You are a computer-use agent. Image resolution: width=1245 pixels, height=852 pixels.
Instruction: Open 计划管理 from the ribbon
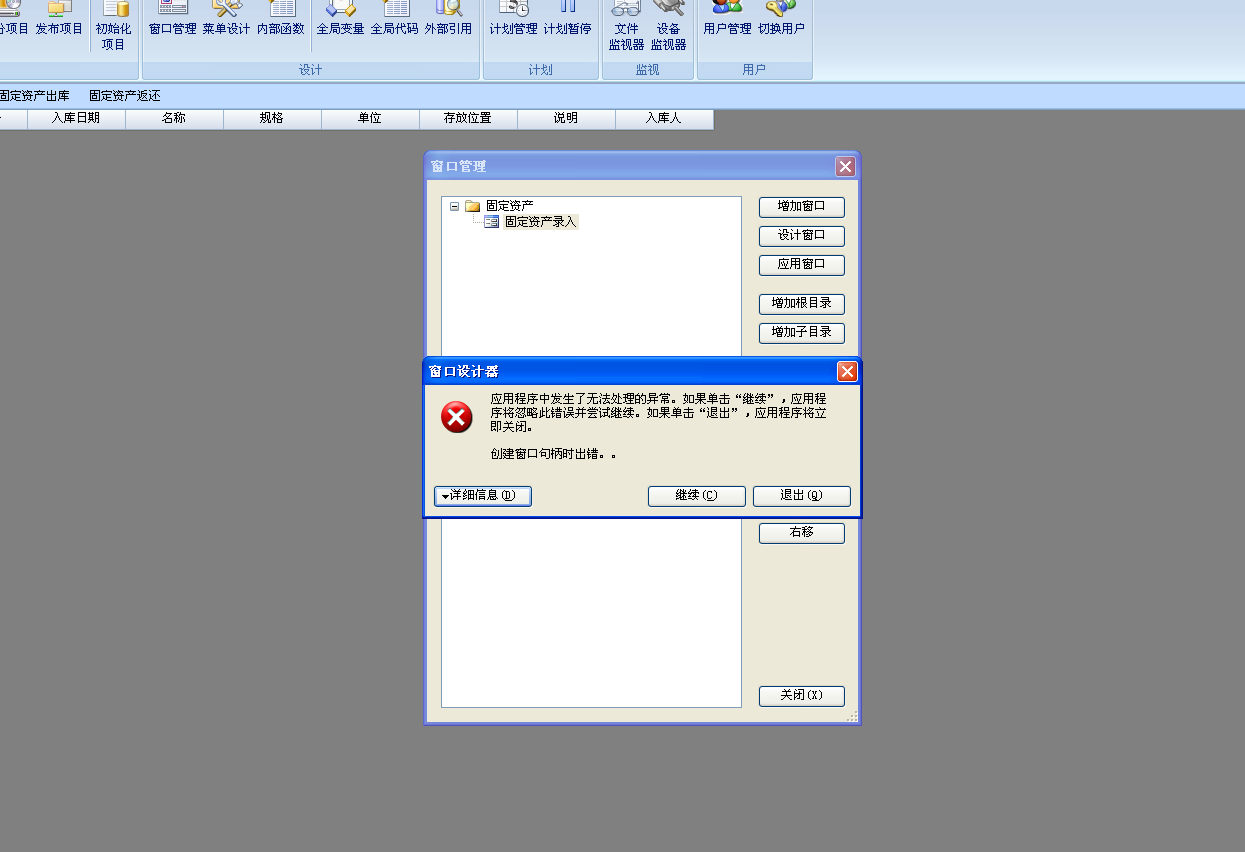[513, 20]
